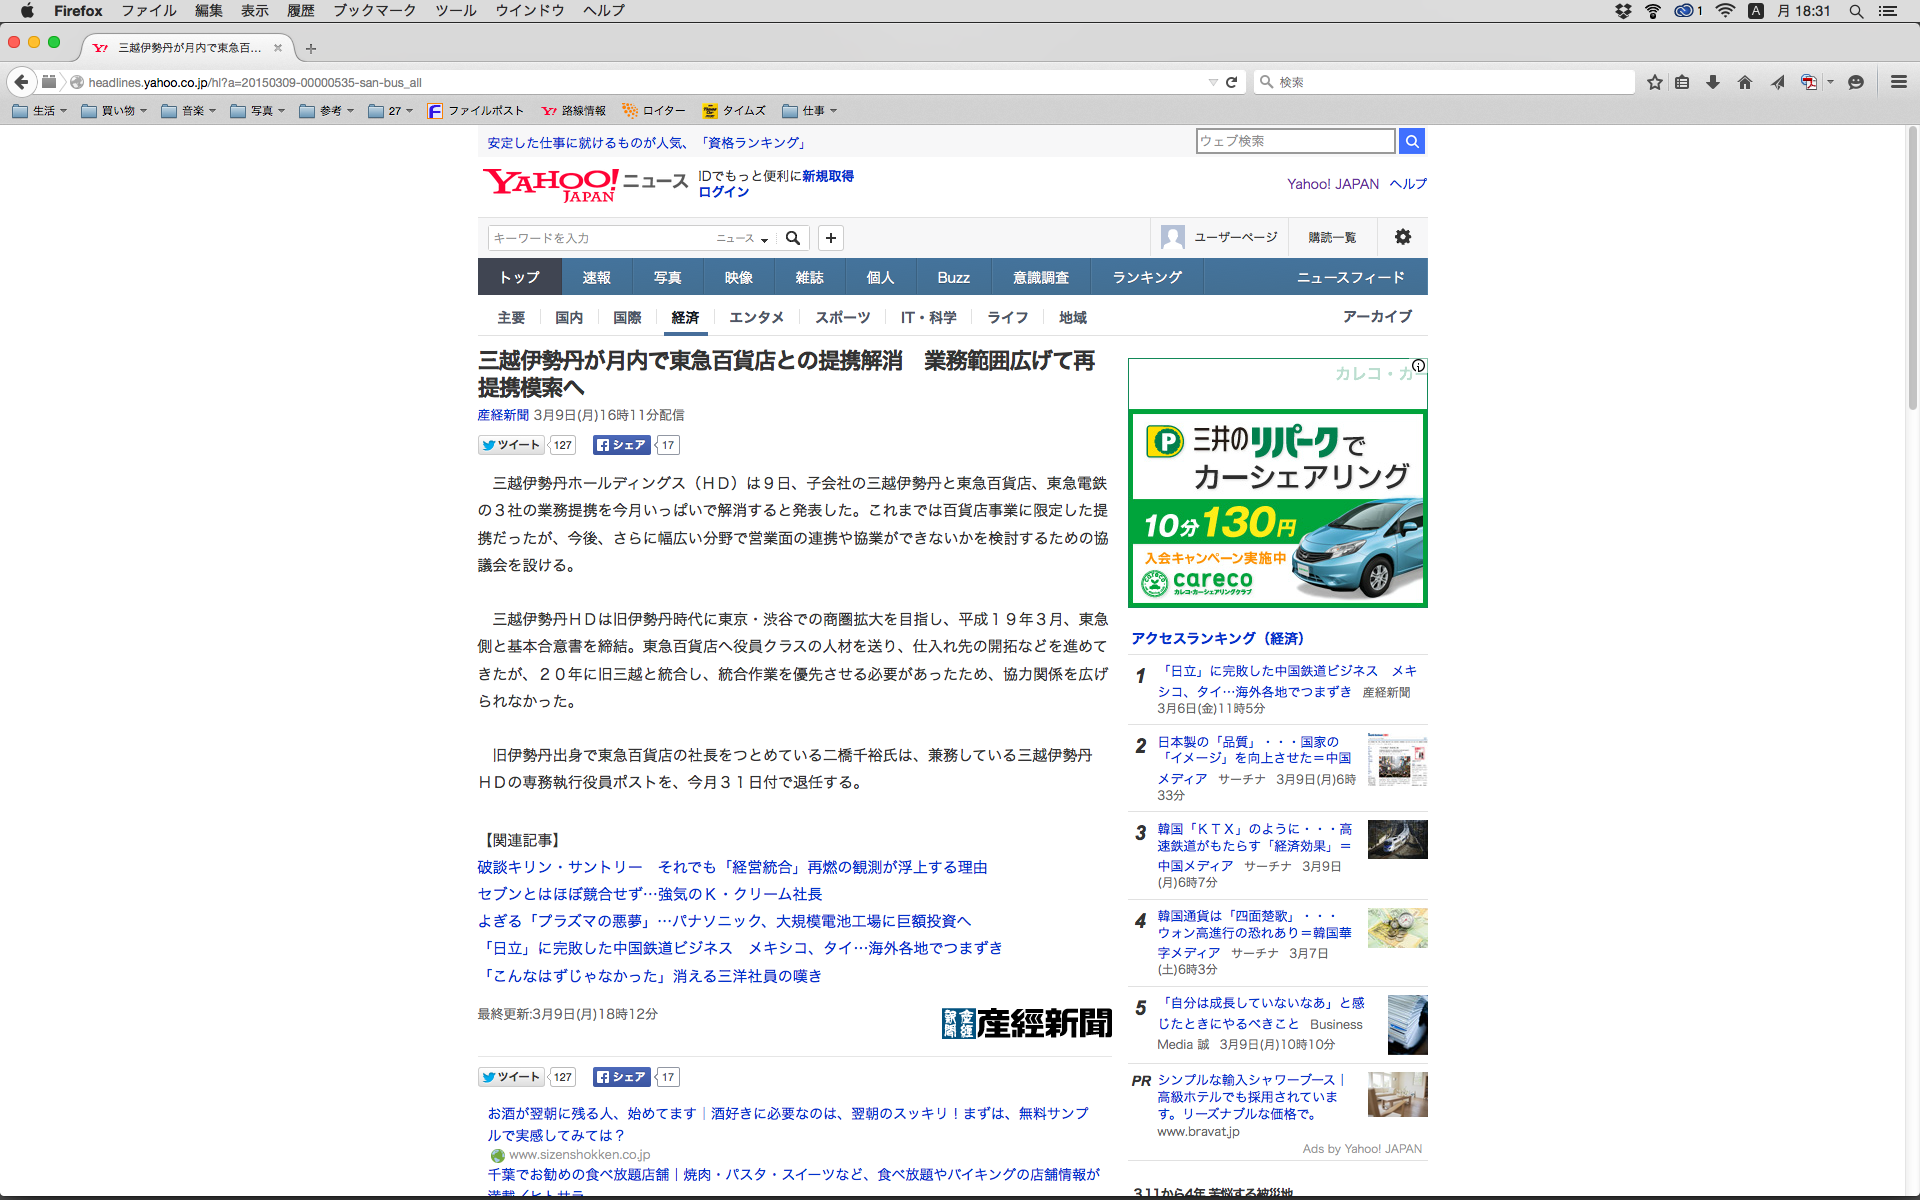Screen dimensions: 1920x1200
Task: Open the related link about セブン and K・クリーム
Action: [x=650, y=894]
